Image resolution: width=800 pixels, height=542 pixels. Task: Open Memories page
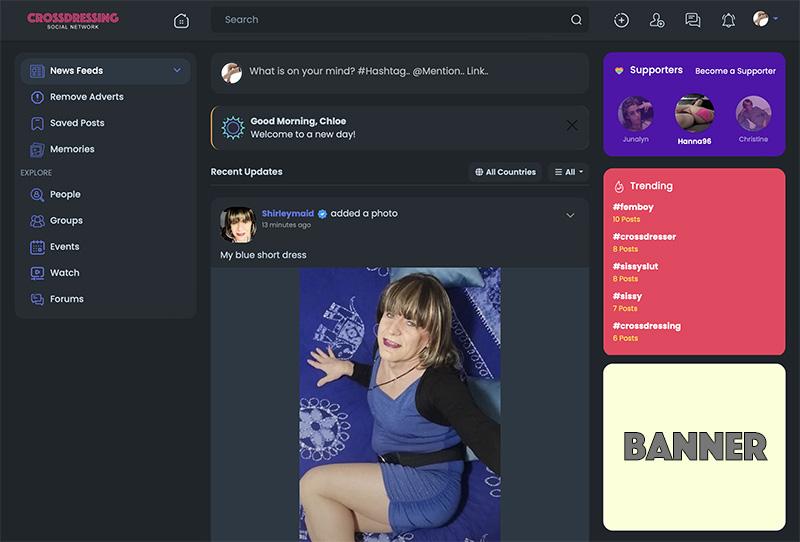coord(72,149)
